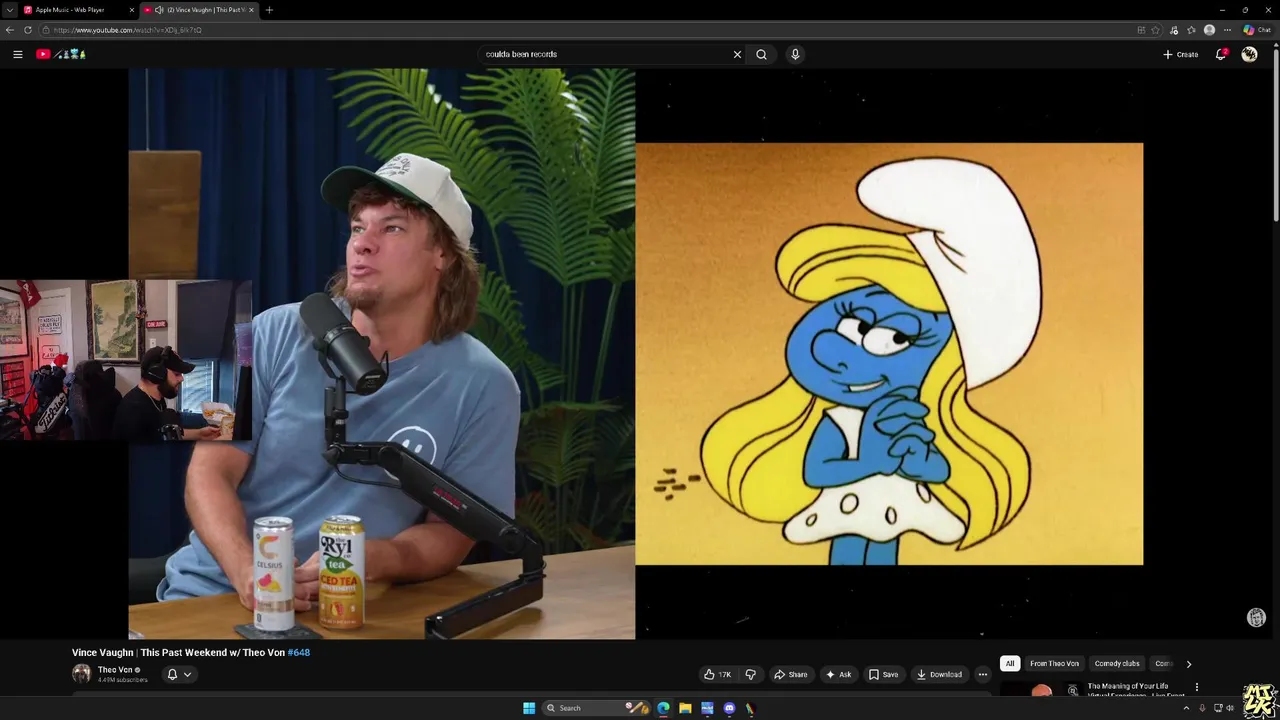This screenshot has height=720, width=1280.
Task: Open a new browser tab
Action: pyautogui.click(x=269, y=10)
